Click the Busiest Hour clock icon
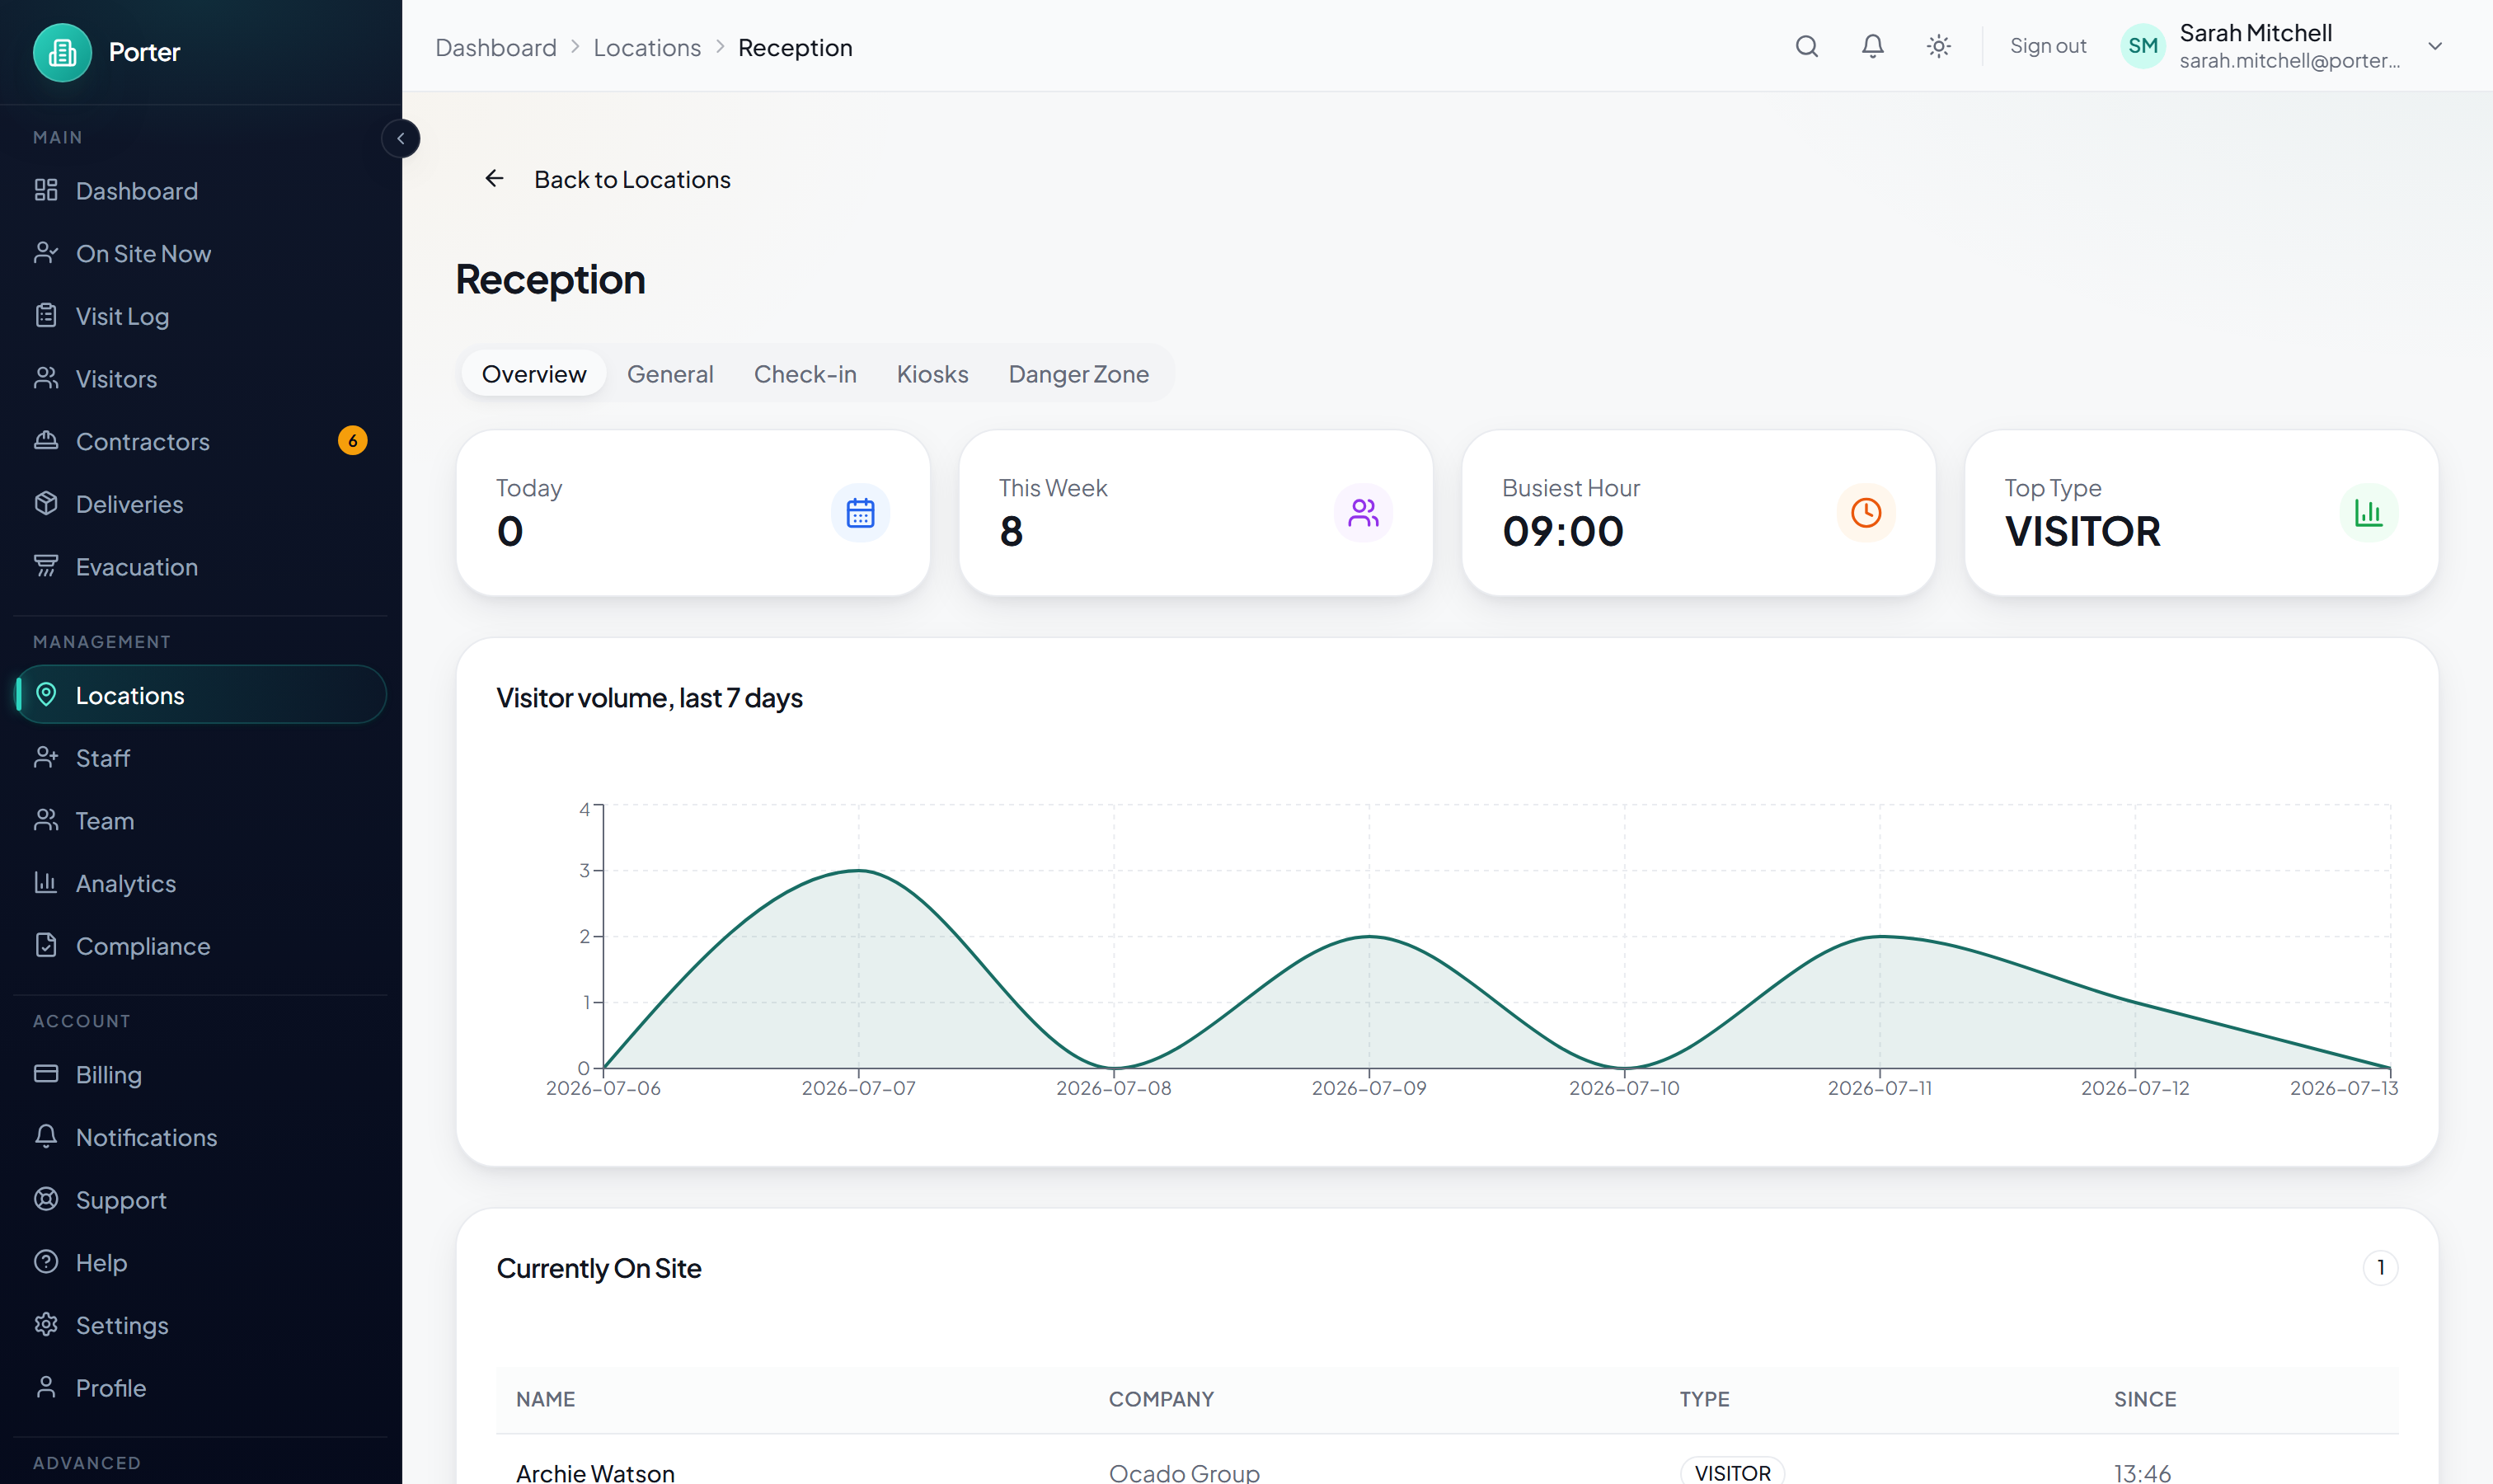2493x1484 pixels. tap(1866, 513)
